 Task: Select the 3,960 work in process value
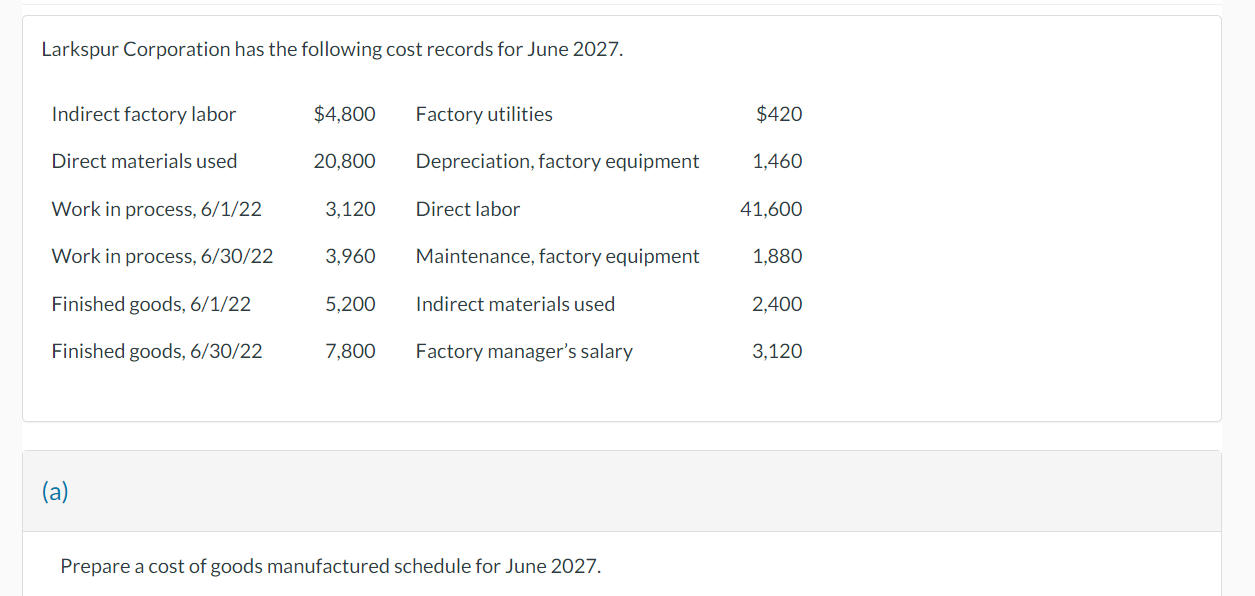[350, 256]
